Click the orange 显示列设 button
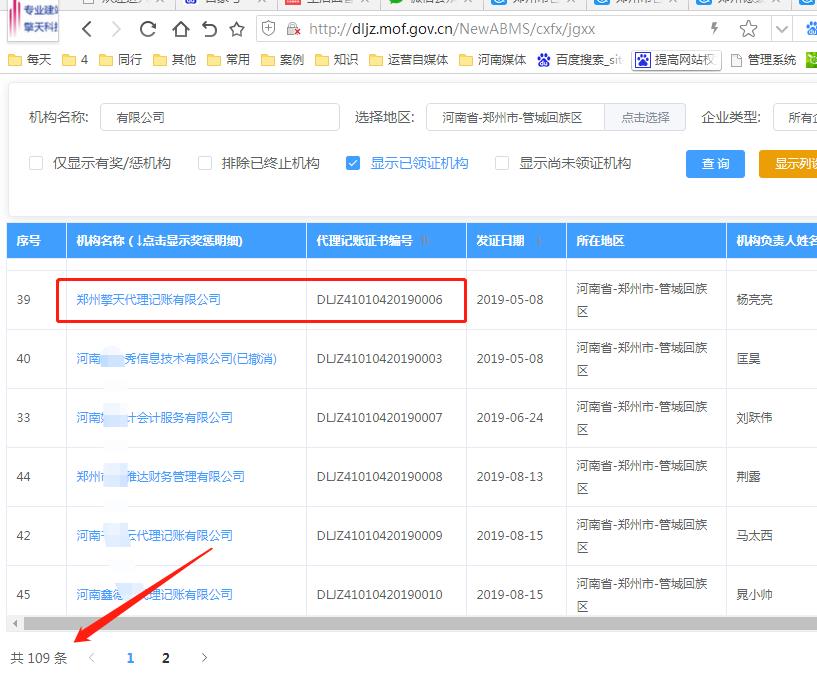 [x=788, y=164]
